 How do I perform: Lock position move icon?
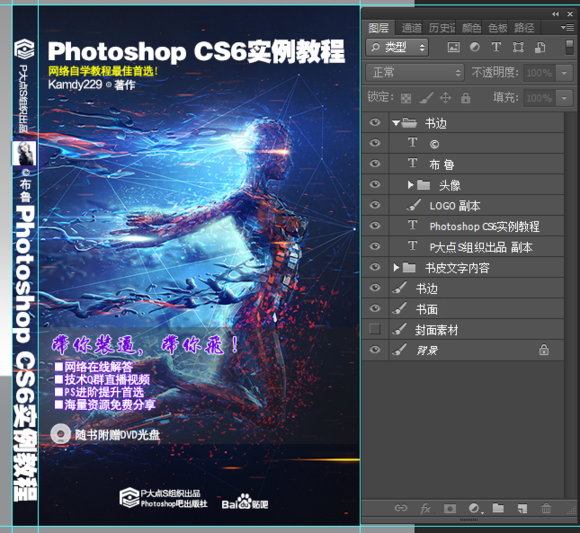tap(445, 98)
